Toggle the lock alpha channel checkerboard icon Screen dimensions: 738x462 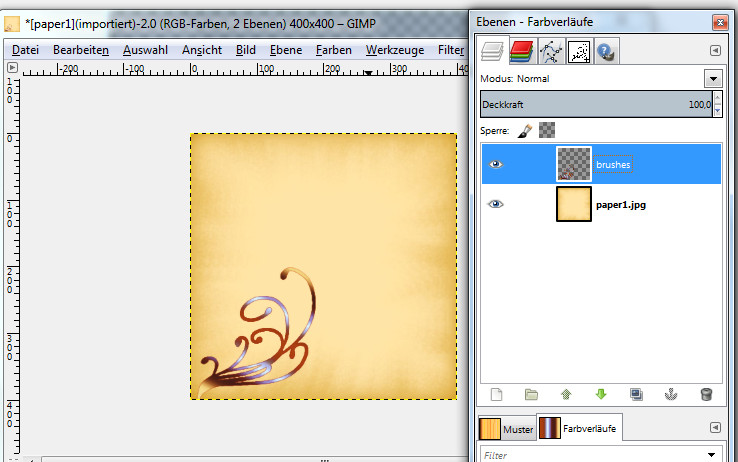click(x=546, y=130)
